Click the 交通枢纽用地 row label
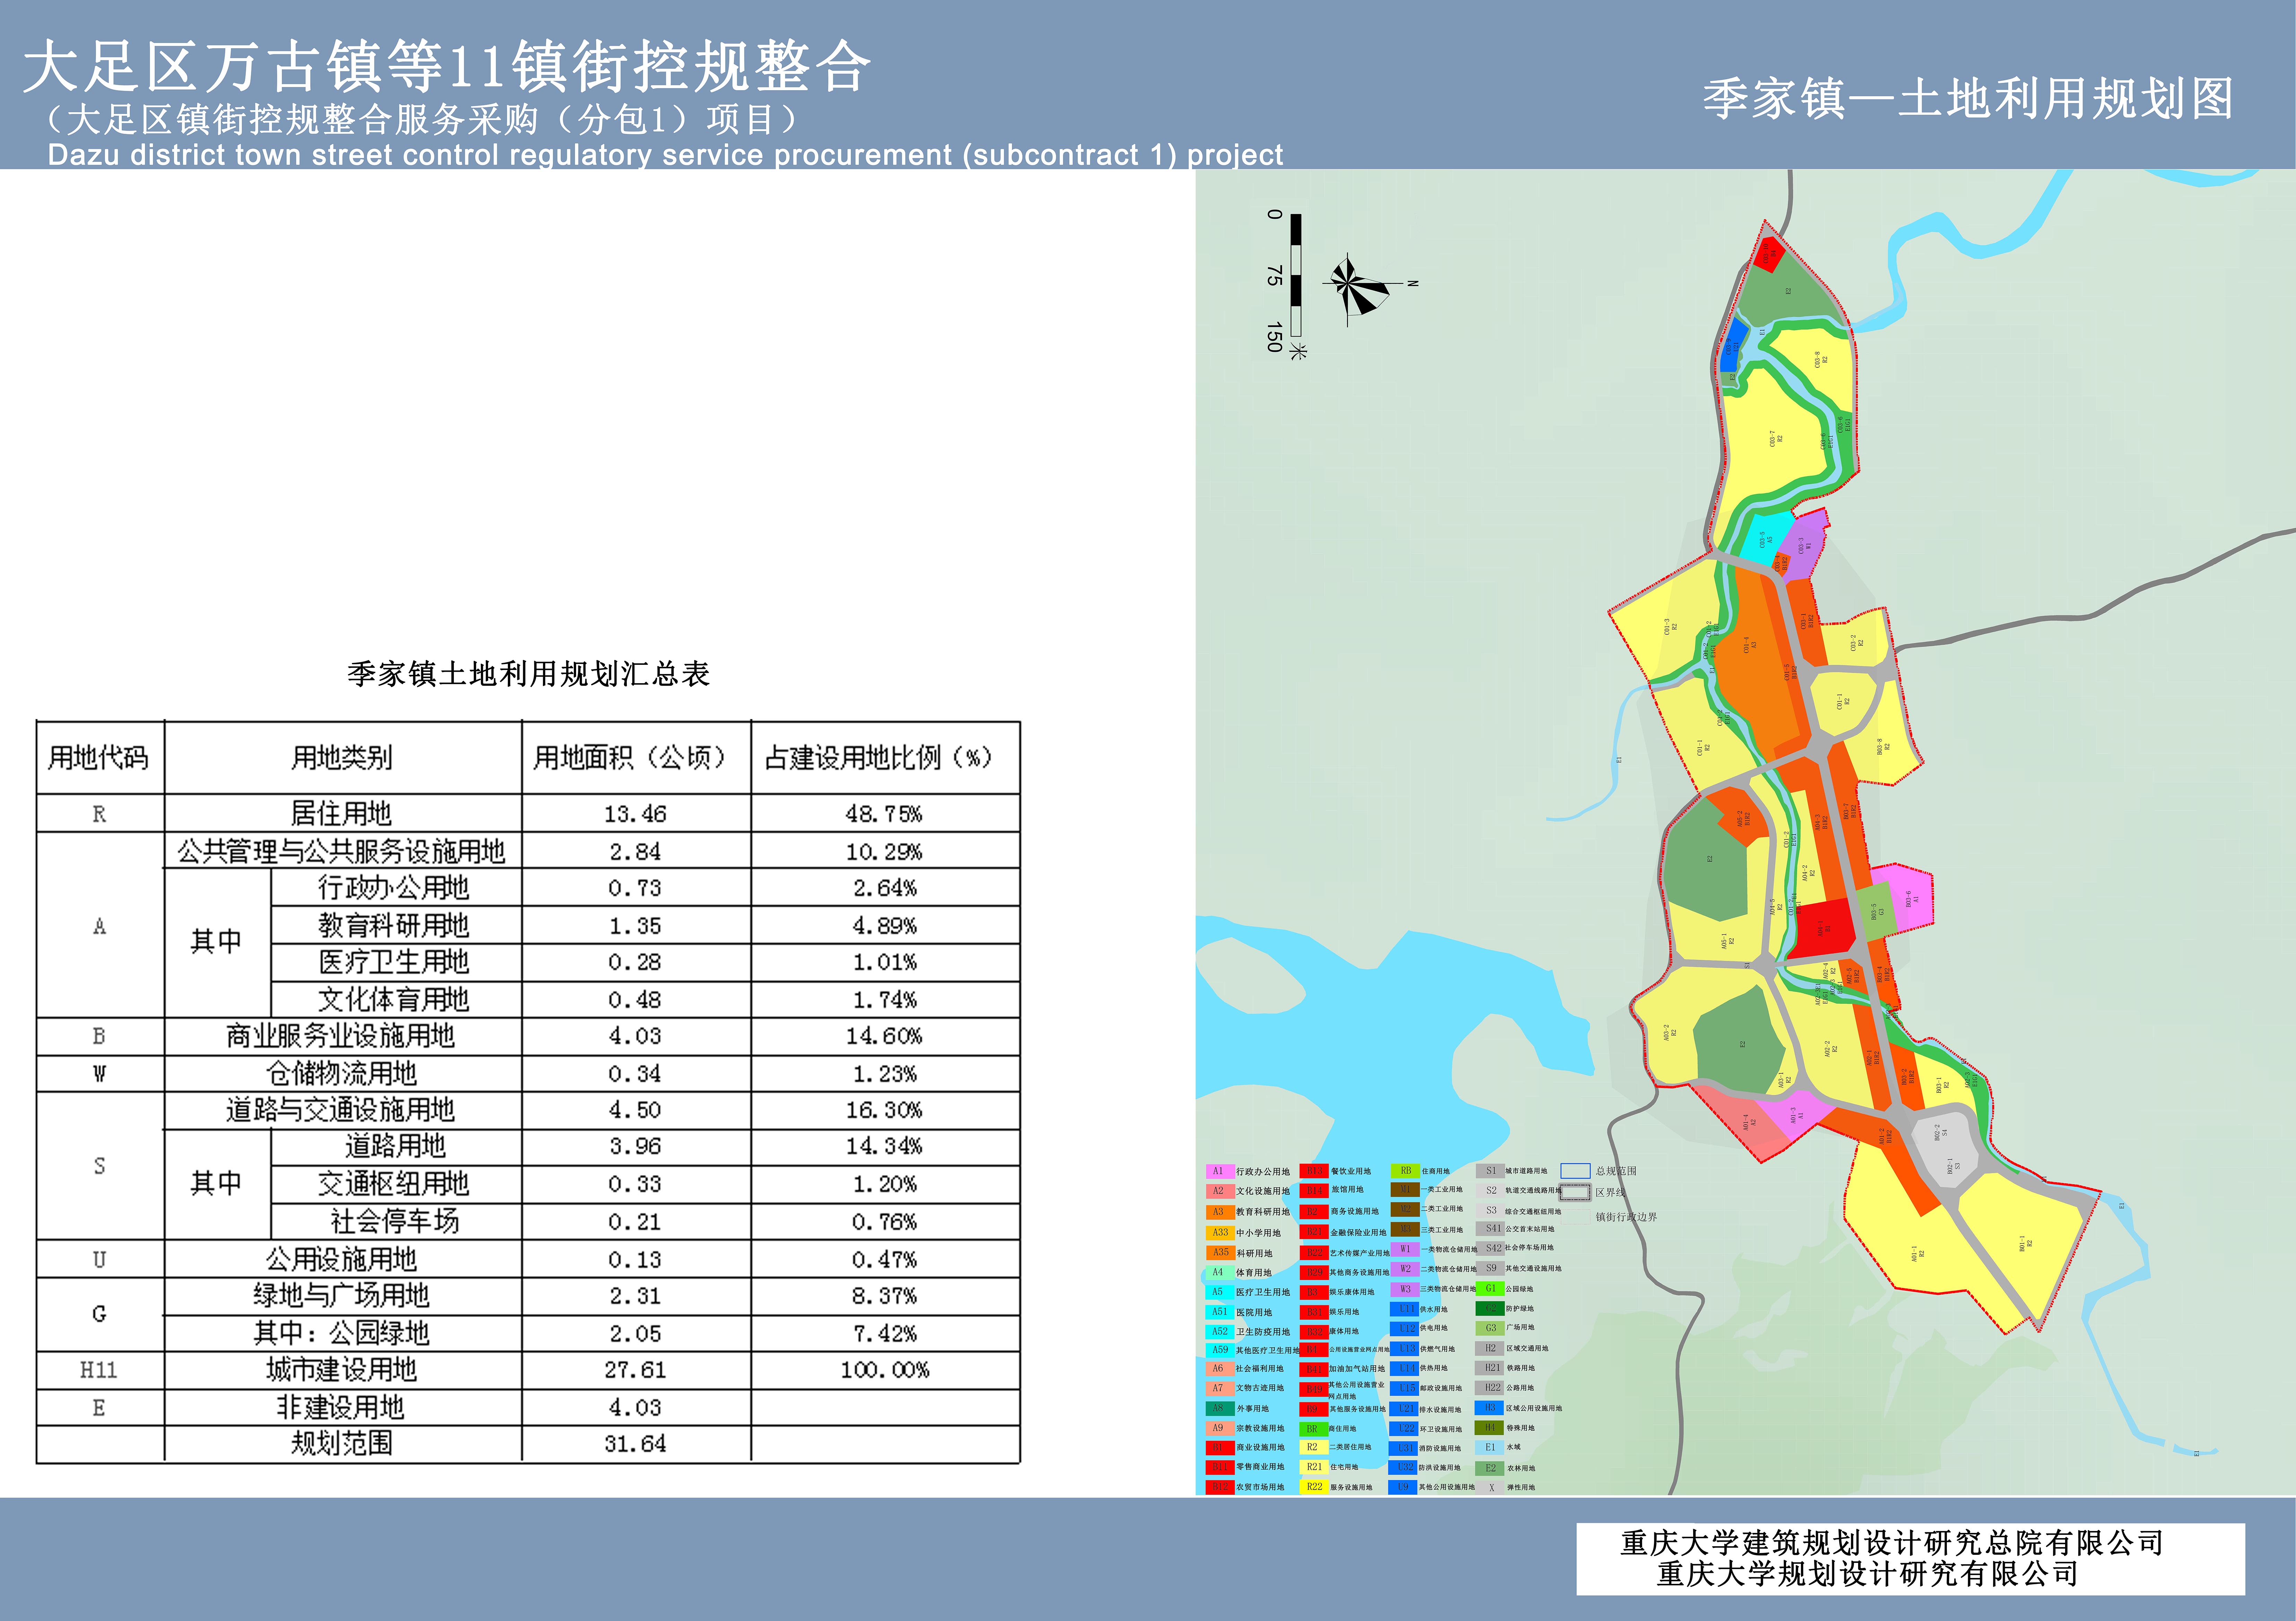The height and width of the screenshot is (1621, 2296). point(394,1184)
